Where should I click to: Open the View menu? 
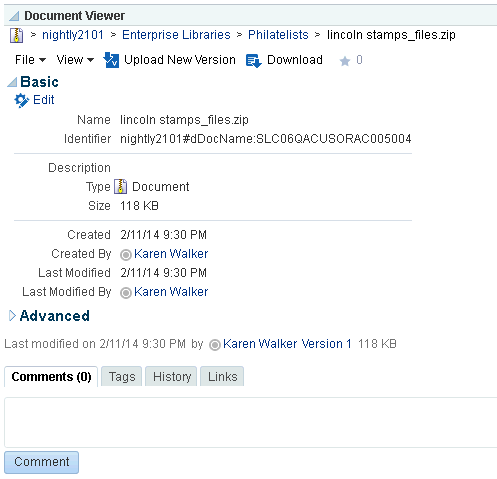point(75,60)
